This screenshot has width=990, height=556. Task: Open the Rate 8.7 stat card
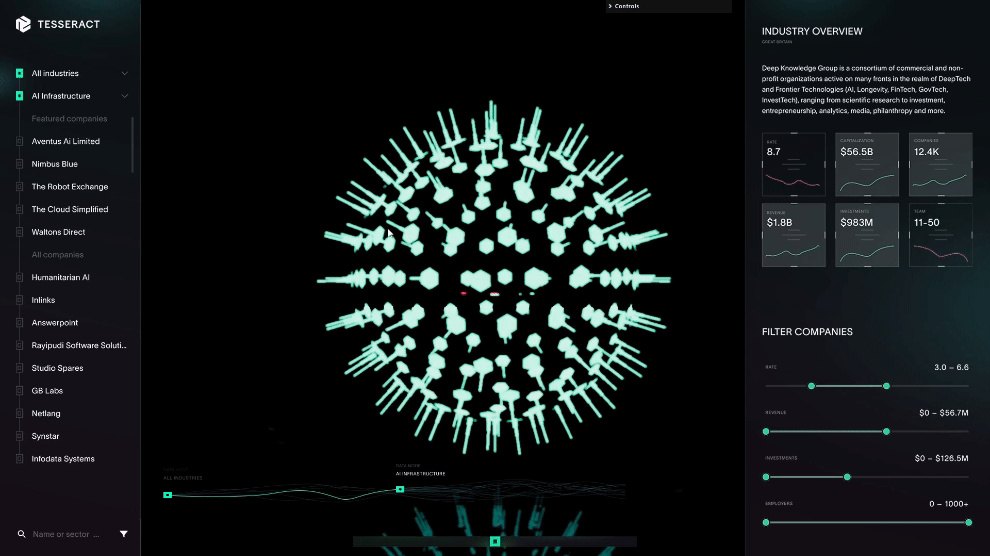point(794,164)
